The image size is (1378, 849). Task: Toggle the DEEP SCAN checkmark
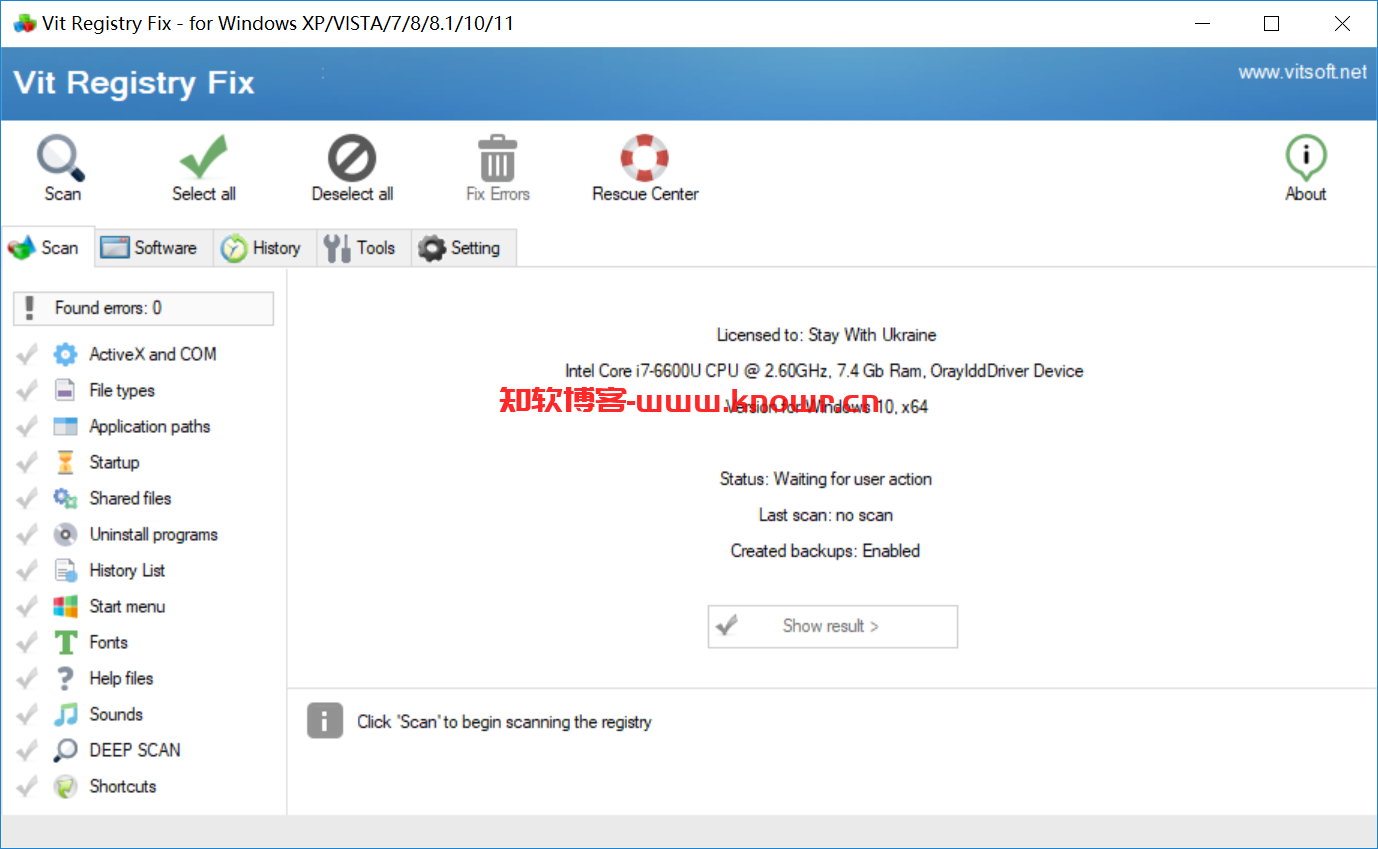click(x=28, y=750)
